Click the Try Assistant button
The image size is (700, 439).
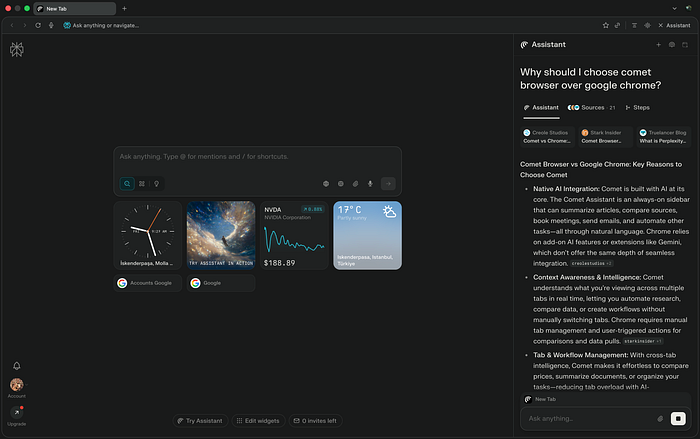pyautogui.click(x=199, y=421)
